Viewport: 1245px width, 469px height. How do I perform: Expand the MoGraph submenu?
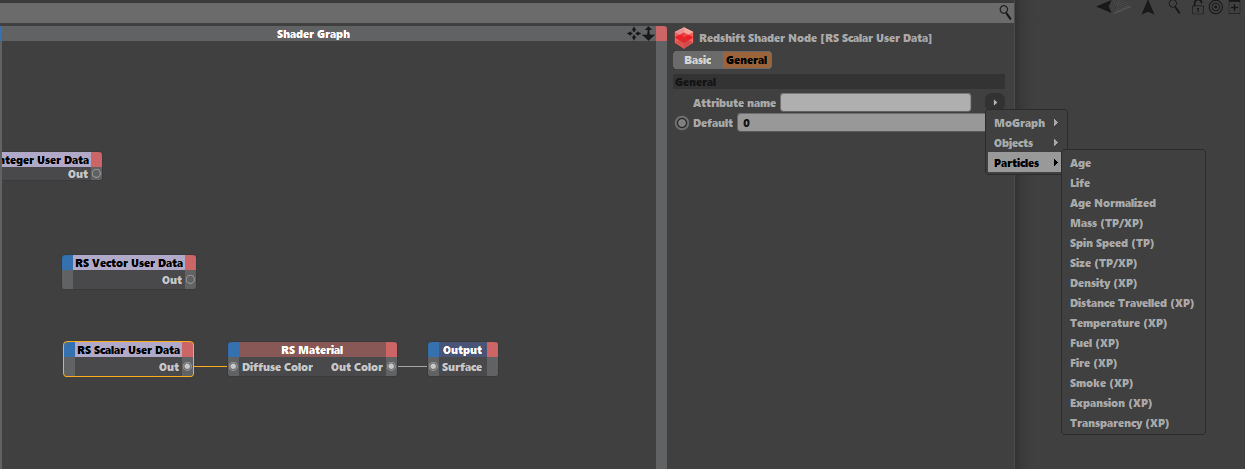click(x=1026, y=123)
